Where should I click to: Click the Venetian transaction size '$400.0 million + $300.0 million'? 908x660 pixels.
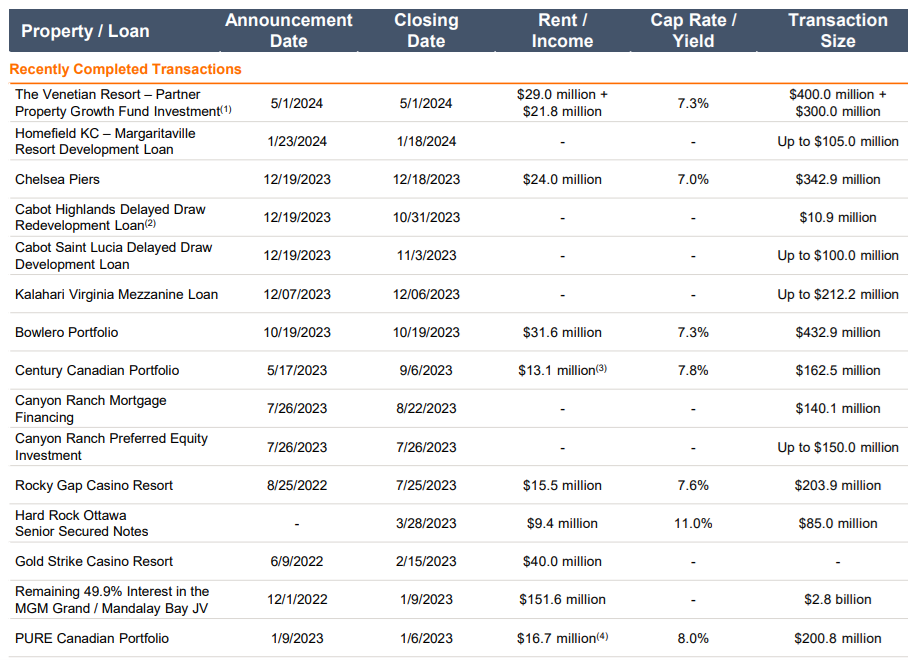[x=838, y=103]
